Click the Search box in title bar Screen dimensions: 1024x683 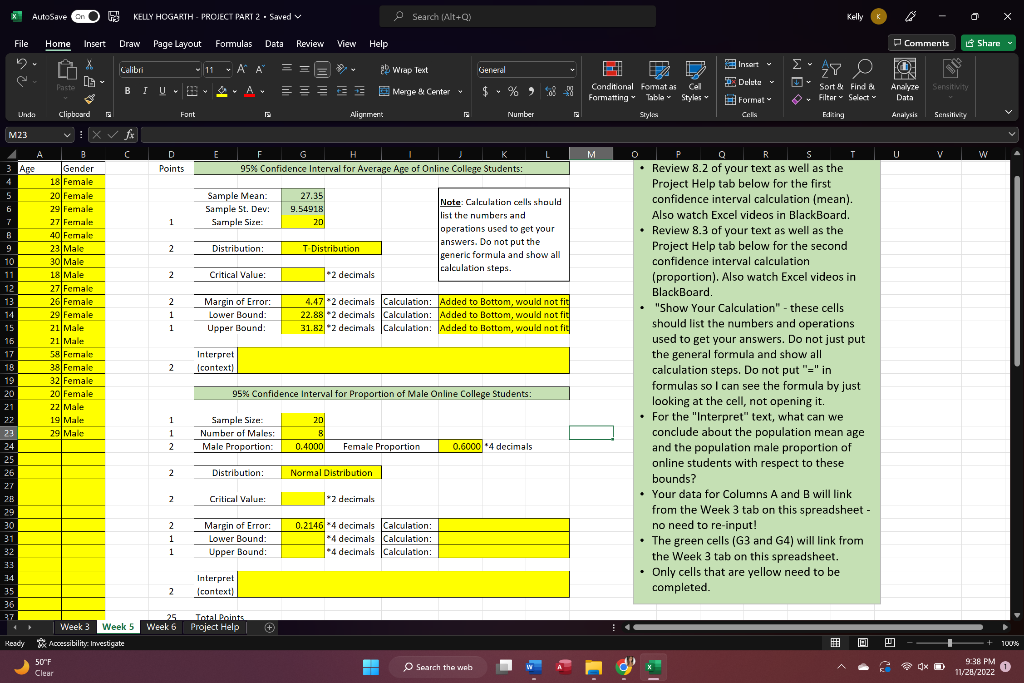click(x=517, y=16)
